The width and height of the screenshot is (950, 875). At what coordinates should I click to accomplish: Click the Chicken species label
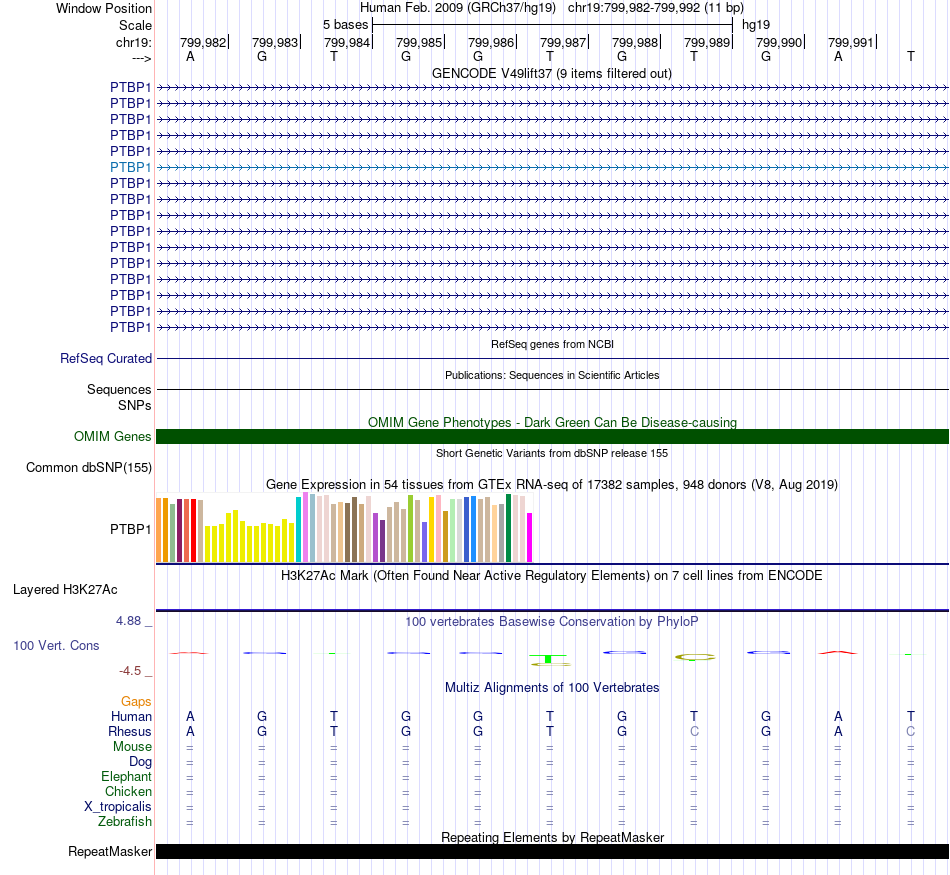click(x=128, y=791)
